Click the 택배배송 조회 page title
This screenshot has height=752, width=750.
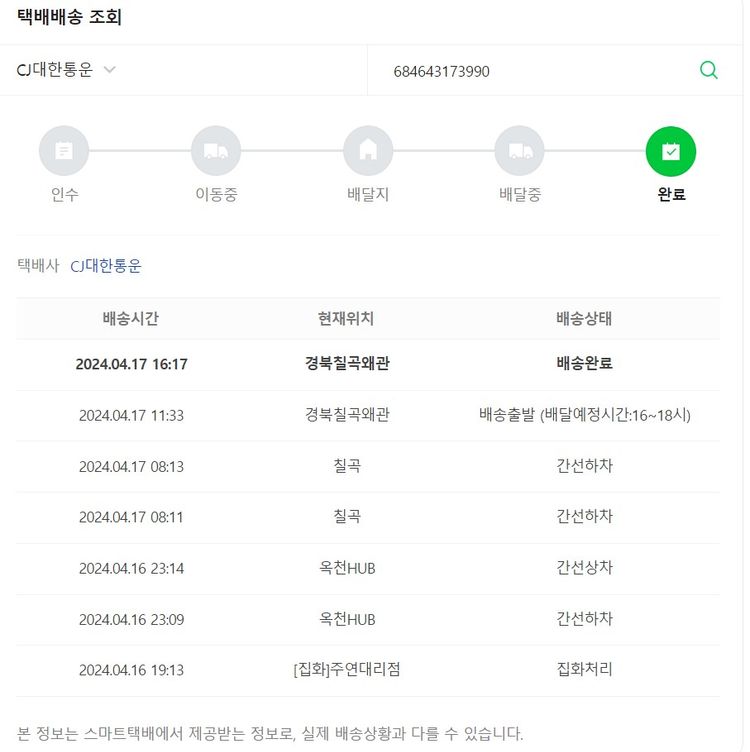click(x=70, y=18)
